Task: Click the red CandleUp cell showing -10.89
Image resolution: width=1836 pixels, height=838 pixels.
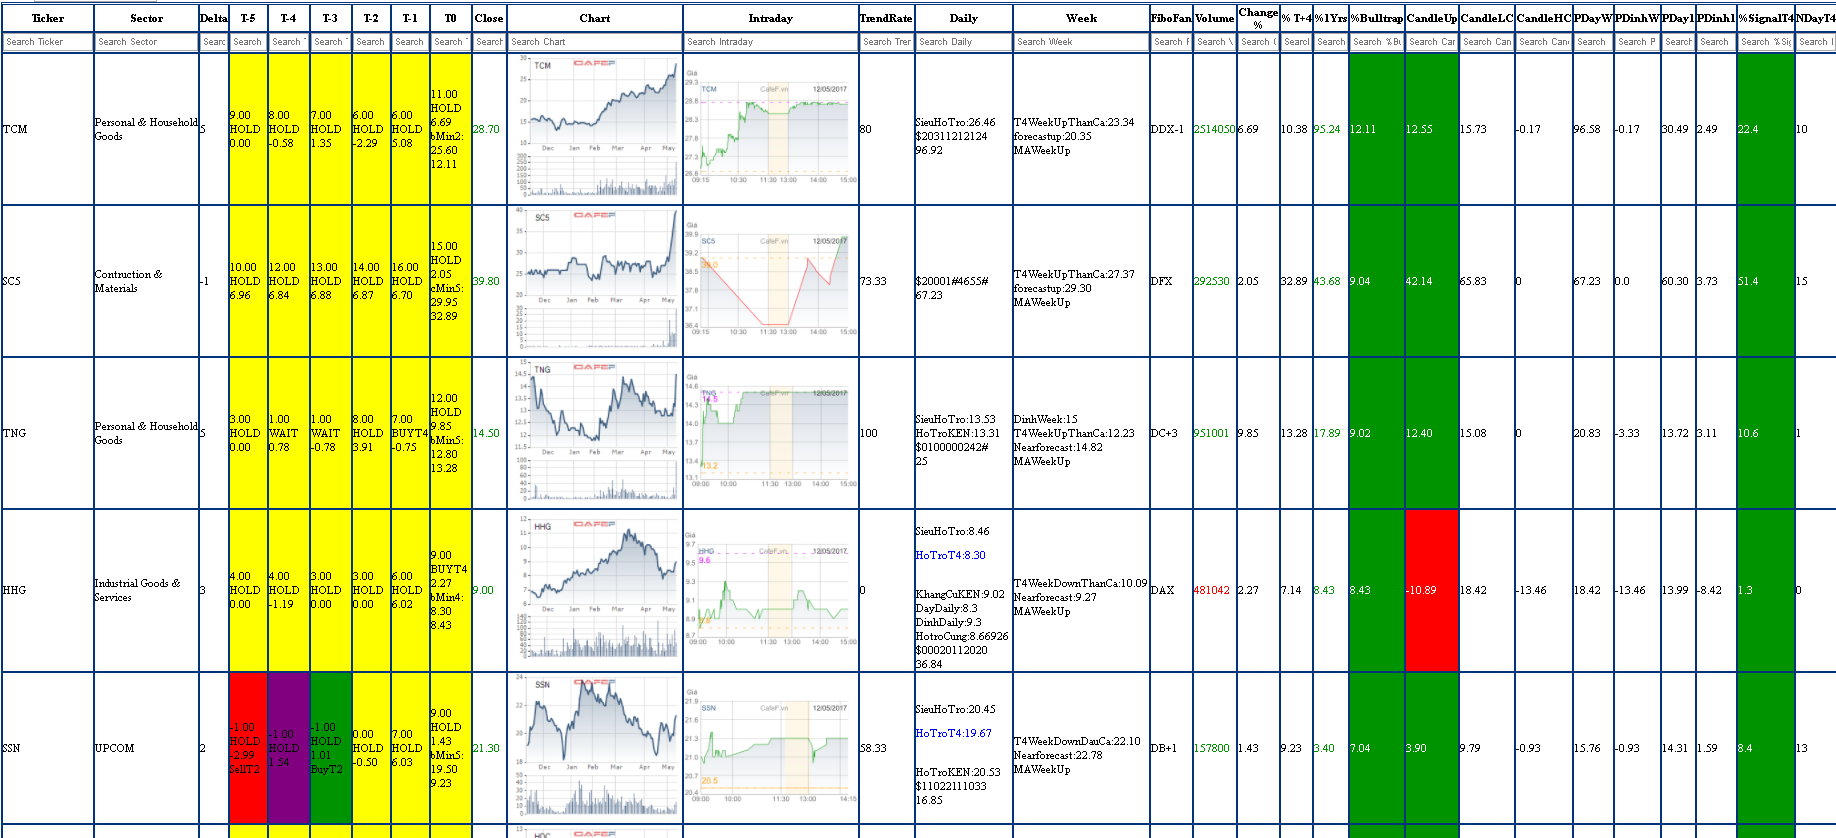Action: tap(1431, 590)
